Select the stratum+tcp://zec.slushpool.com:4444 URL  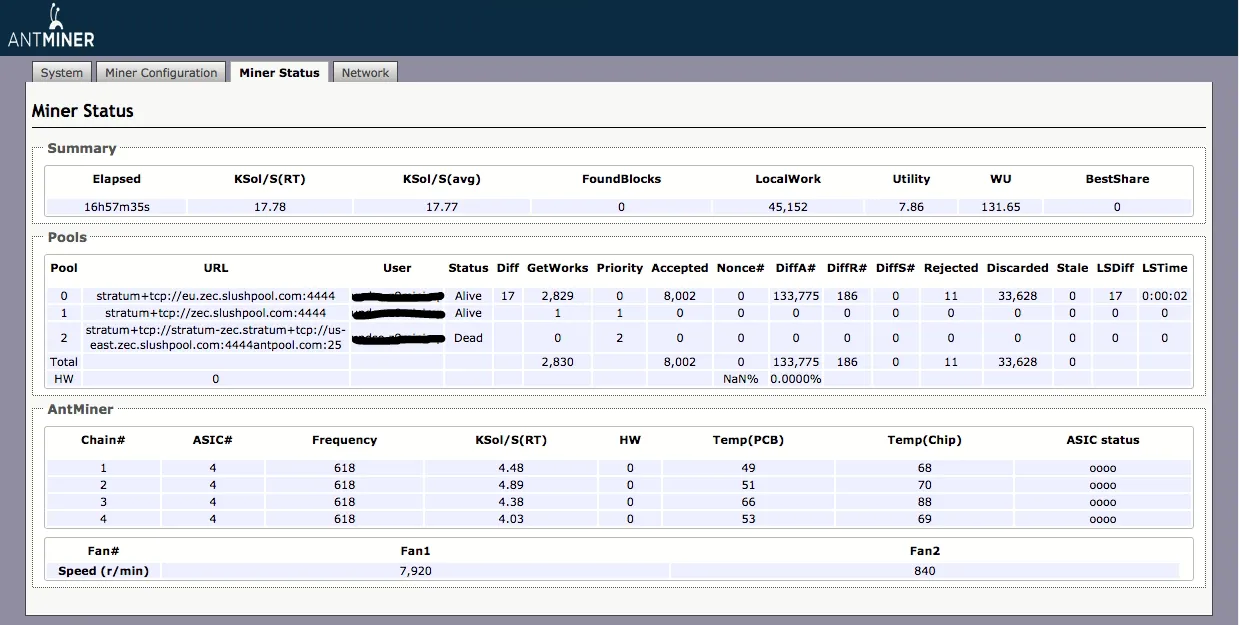(216, 313)
